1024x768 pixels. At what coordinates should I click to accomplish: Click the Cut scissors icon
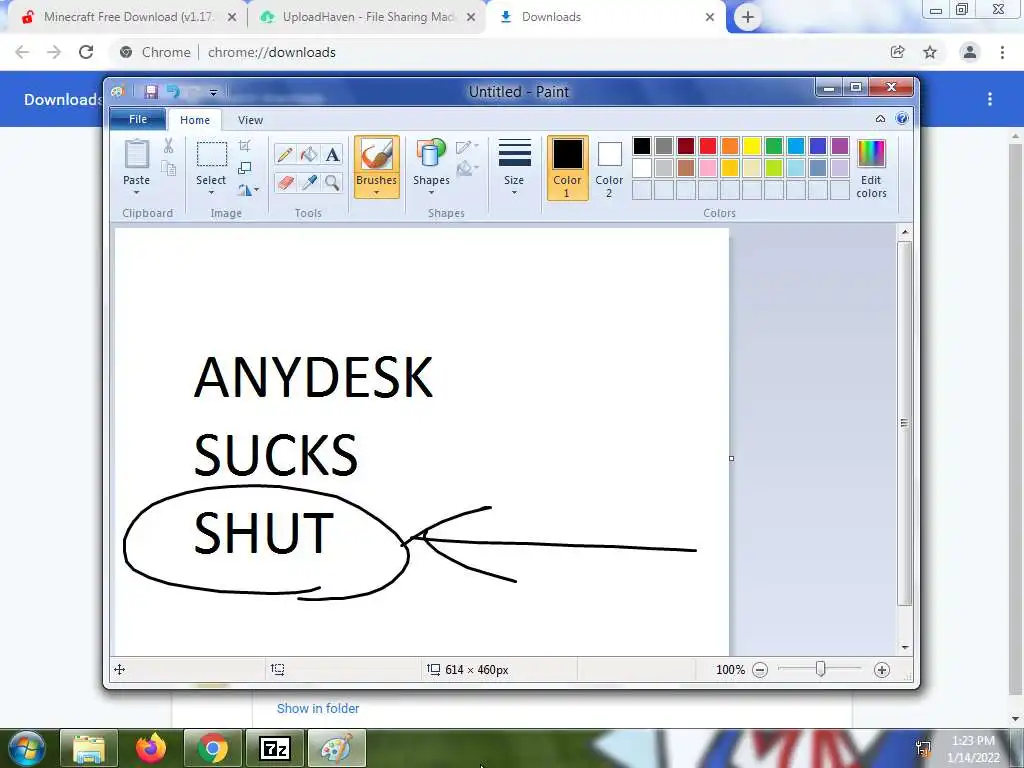pyautogui.click(x=168, y=146)
